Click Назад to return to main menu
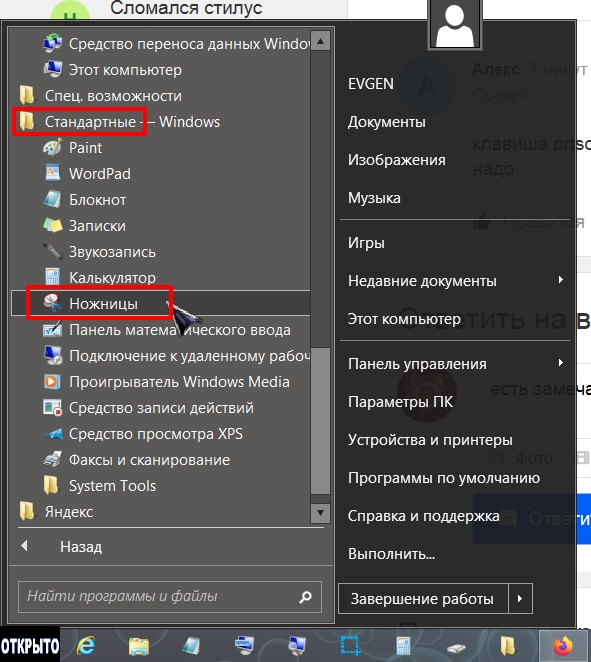The width and height of the screenshot is (591, 662). [x=81, y=547]
